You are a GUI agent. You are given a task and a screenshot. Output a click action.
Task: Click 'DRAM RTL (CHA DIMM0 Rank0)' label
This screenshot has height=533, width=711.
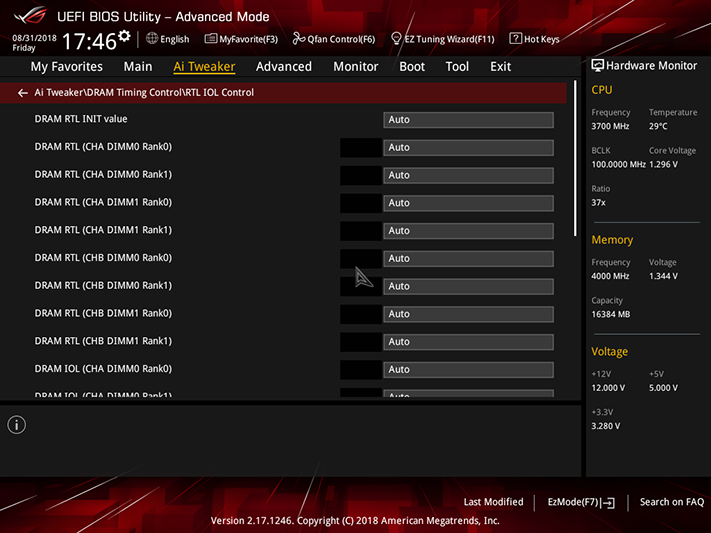[103, 147]
